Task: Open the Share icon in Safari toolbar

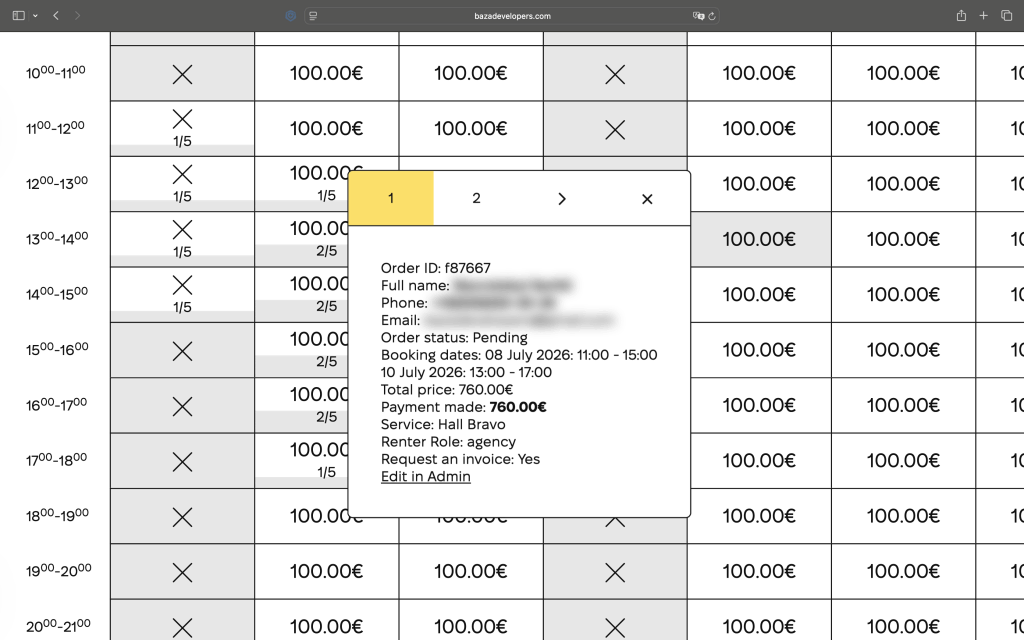Action: (x=961, y=16)
